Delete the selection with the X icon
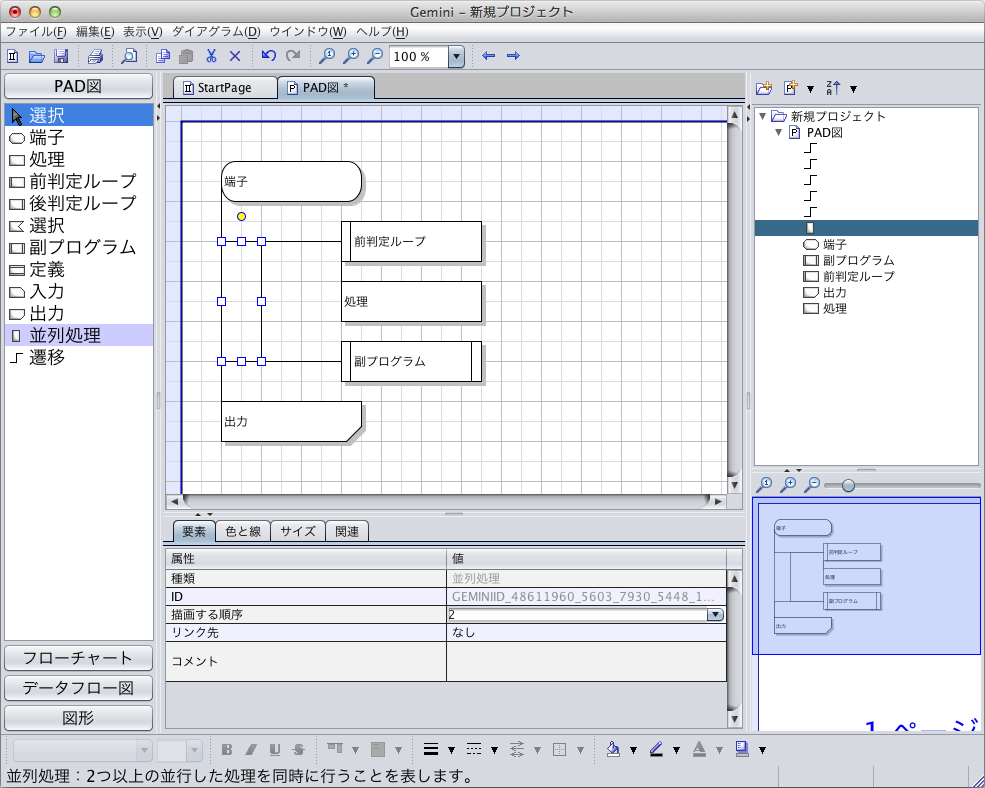This screenshot has width=985, height=788. point(235,57)
